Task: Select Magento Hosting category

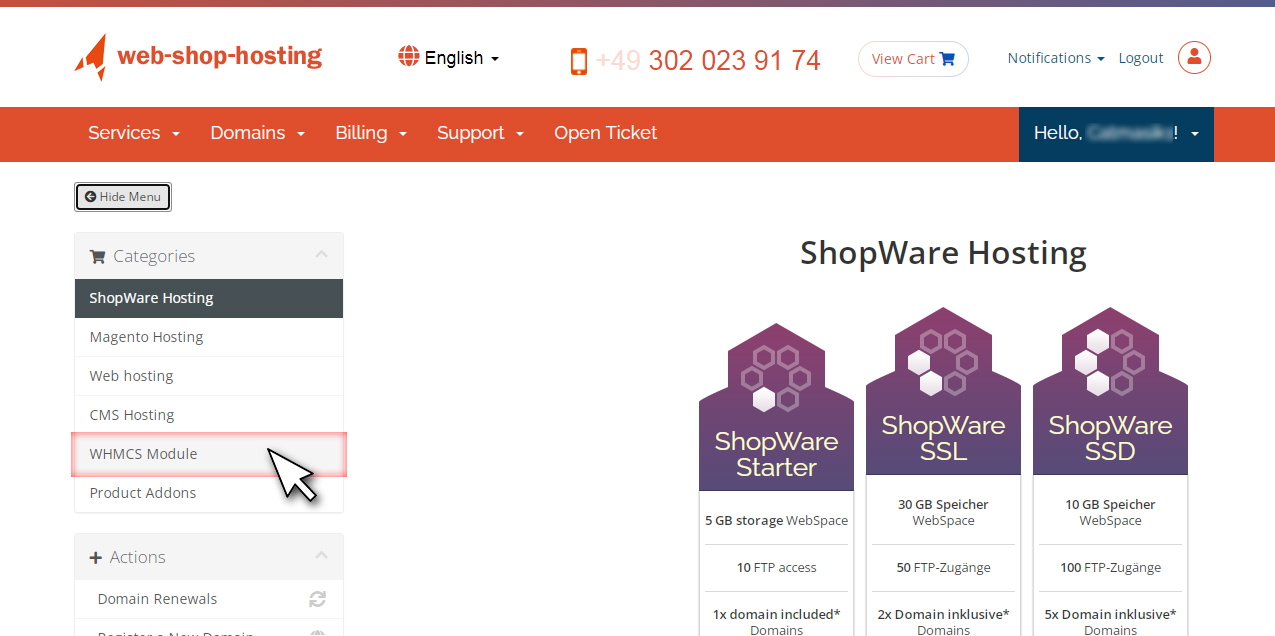Action: pos(209,337)
